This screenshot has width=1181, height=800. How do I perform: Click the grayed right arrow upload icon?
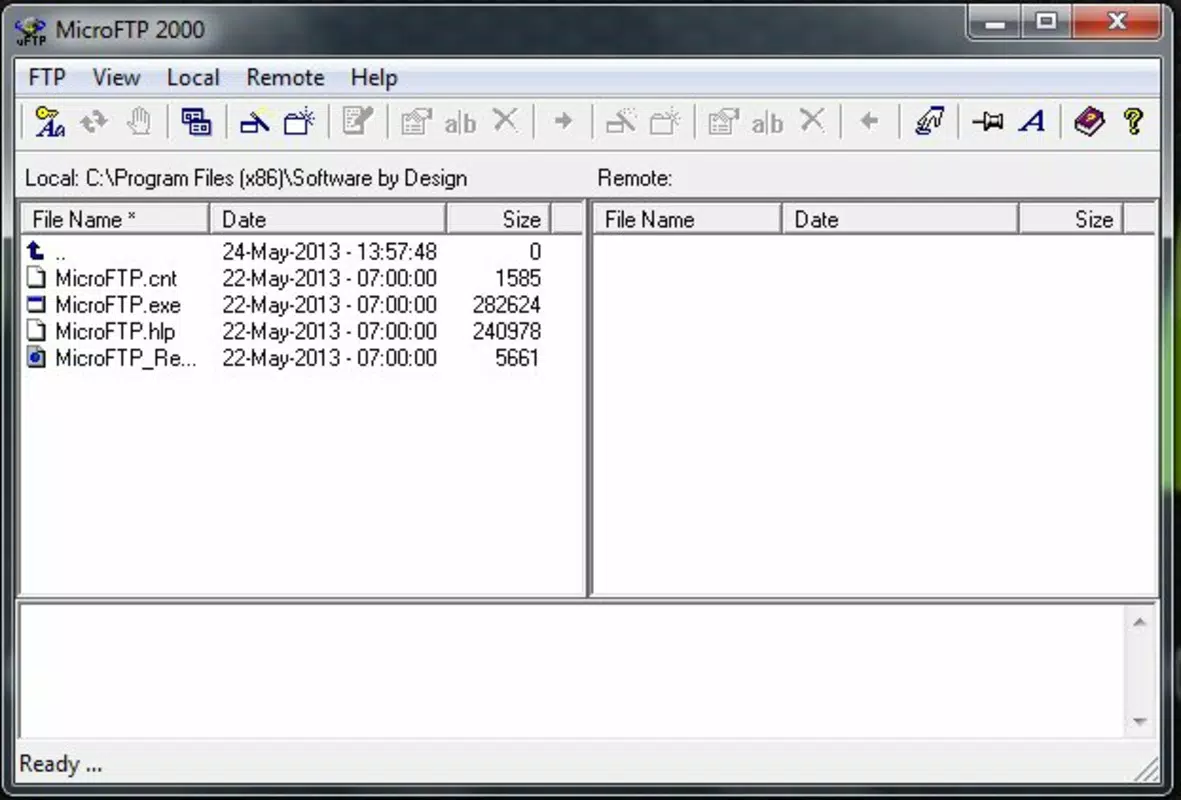click(563, 121)
